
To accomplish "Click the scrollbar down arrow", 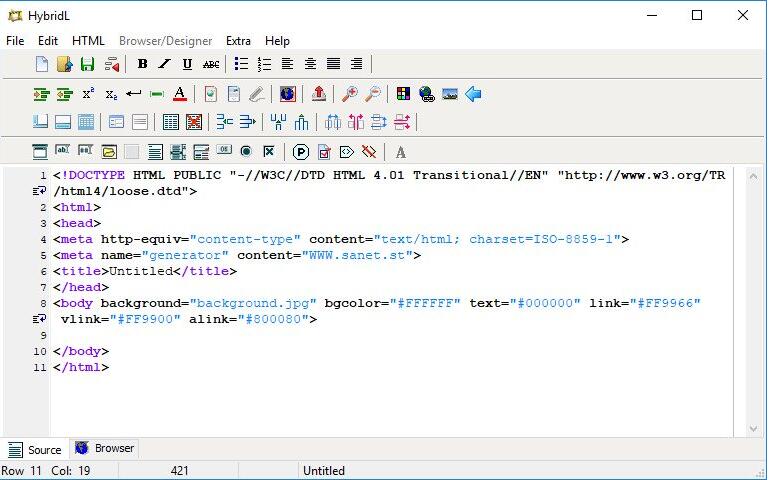I will click(x=753, y=429).
